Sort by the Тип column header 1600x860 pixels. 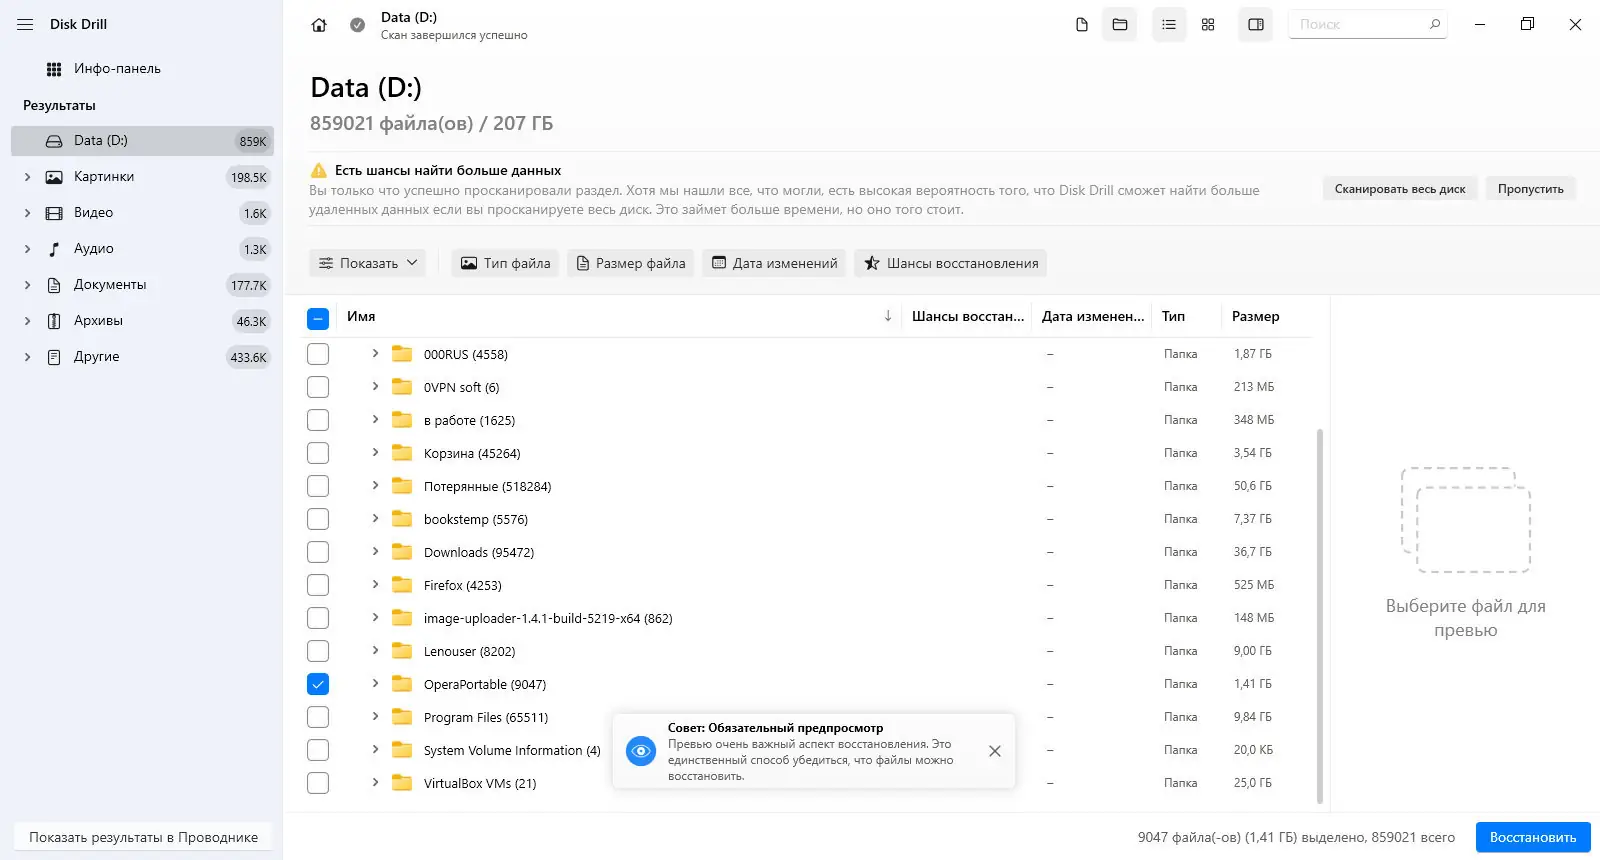1173,316
